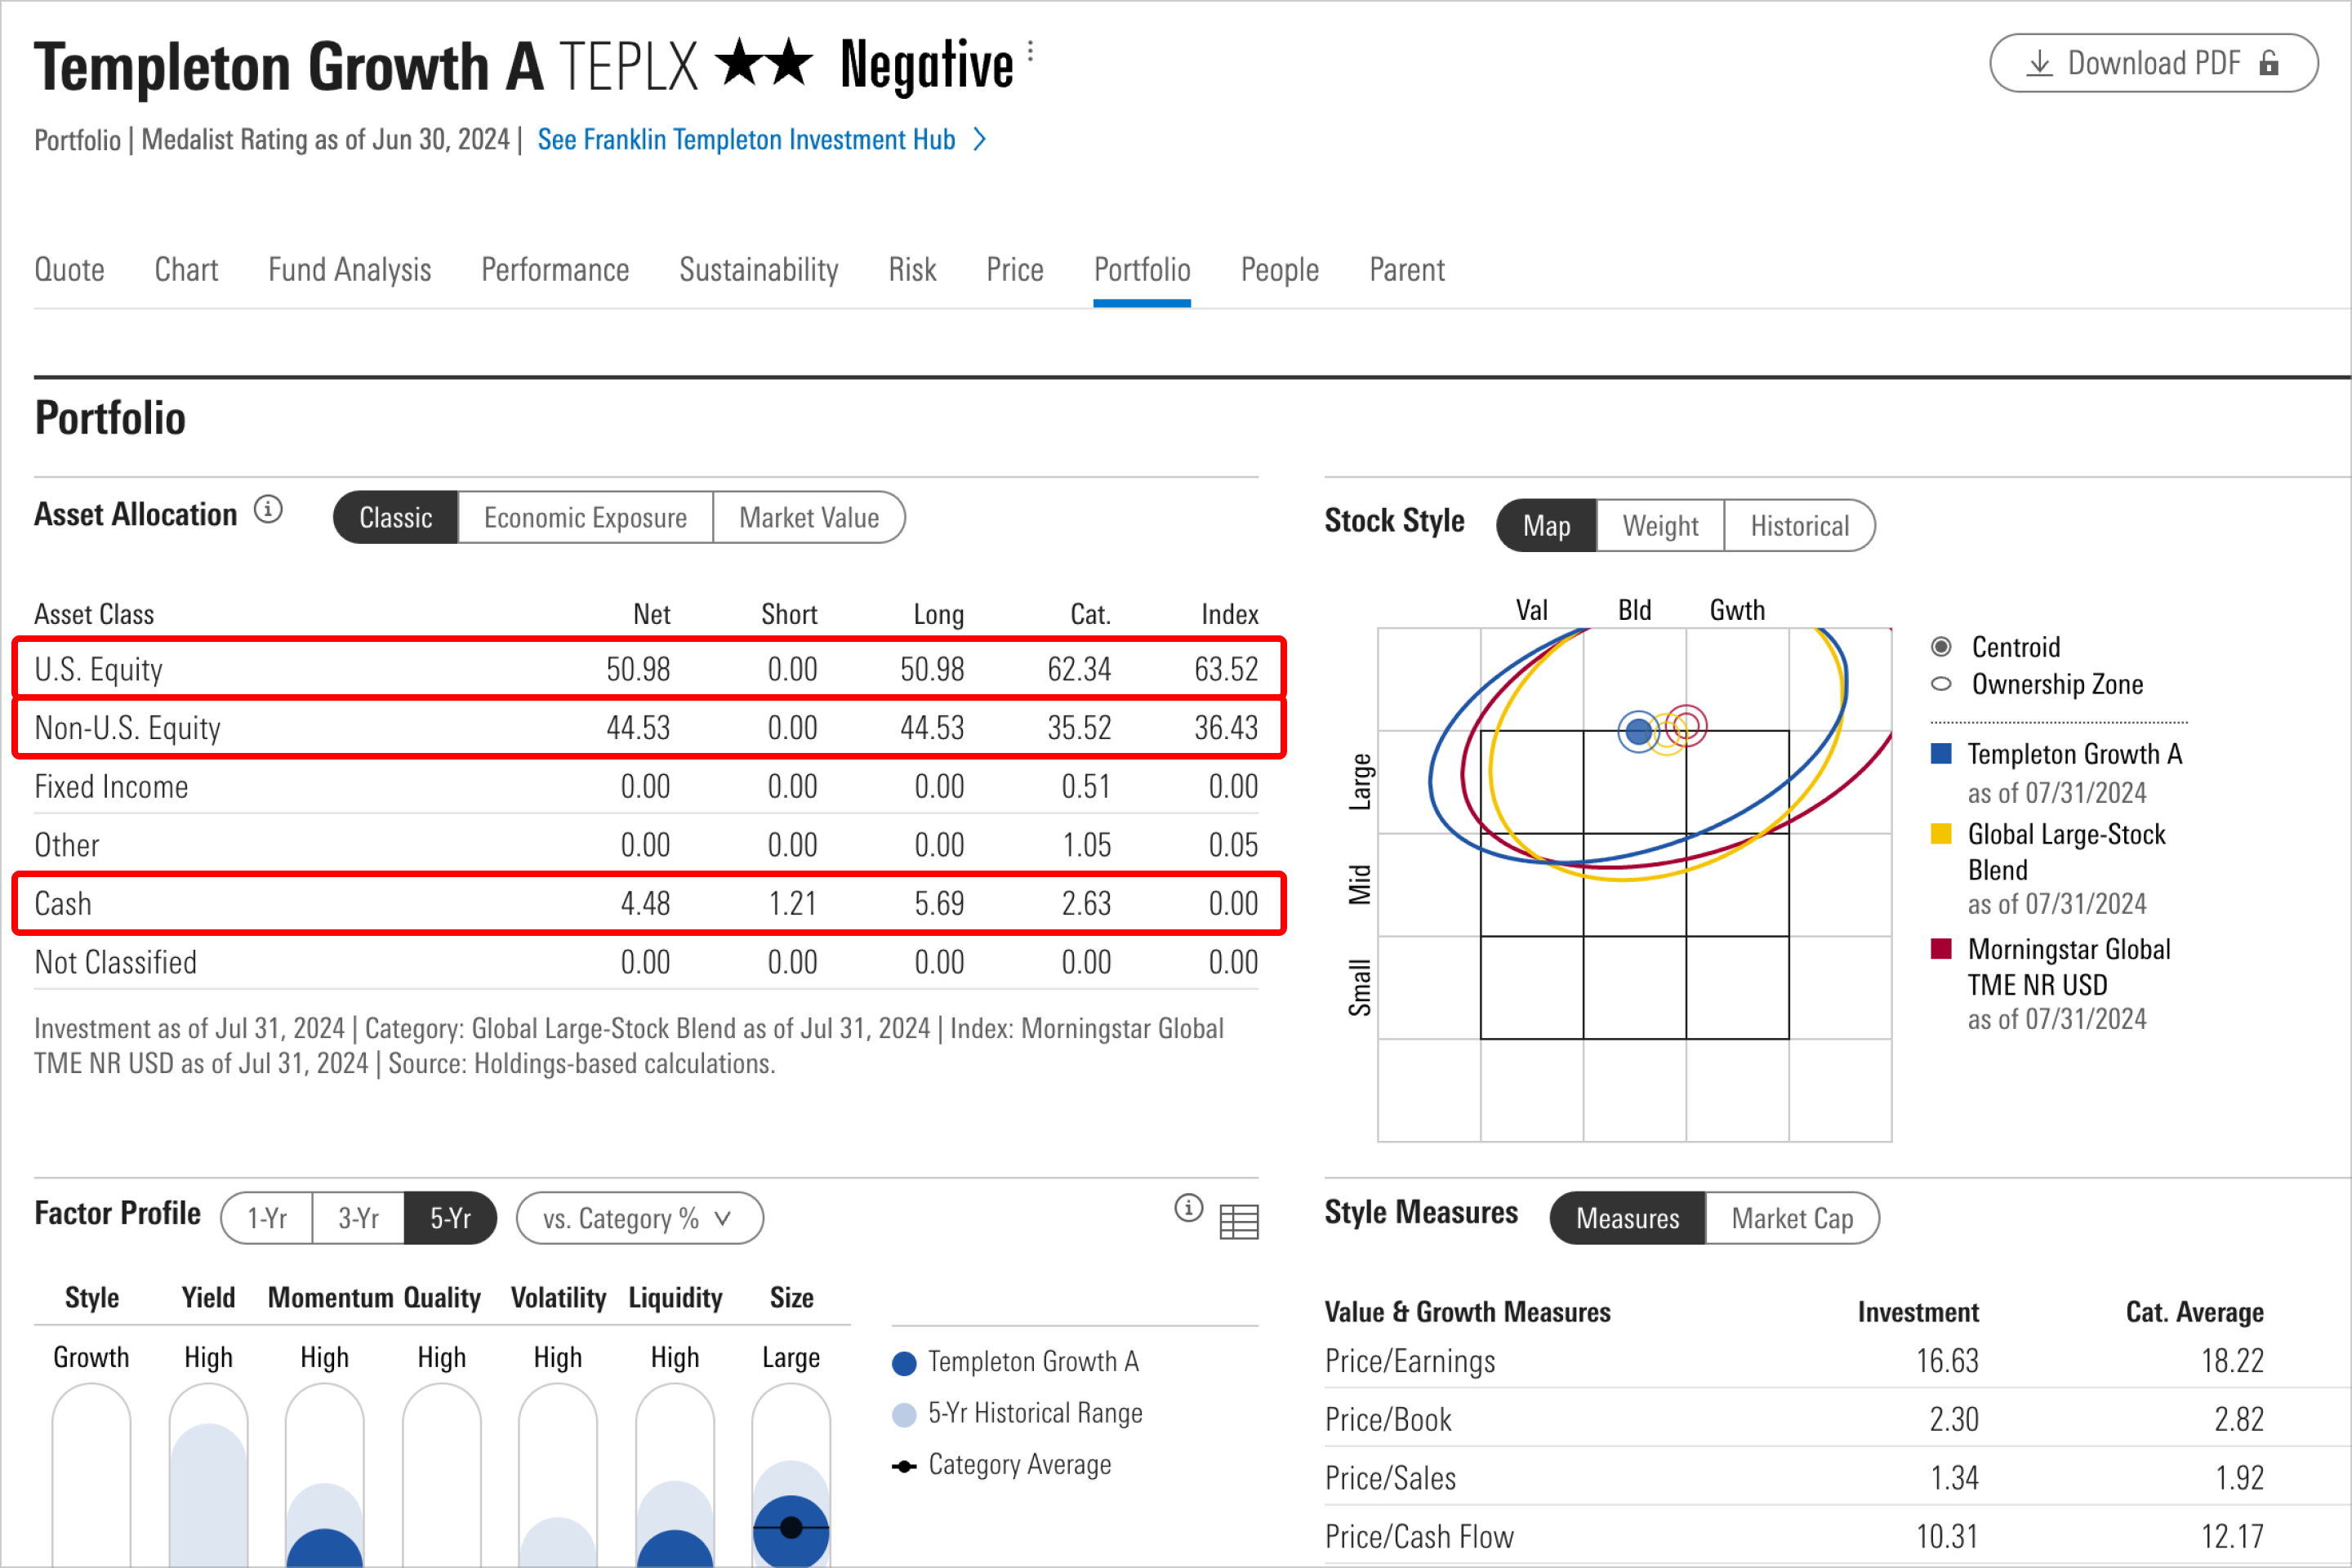Click the Centroid legend icon
The height and width of the screenshot is (1568, 2352).
click(x=1941, y=647)
